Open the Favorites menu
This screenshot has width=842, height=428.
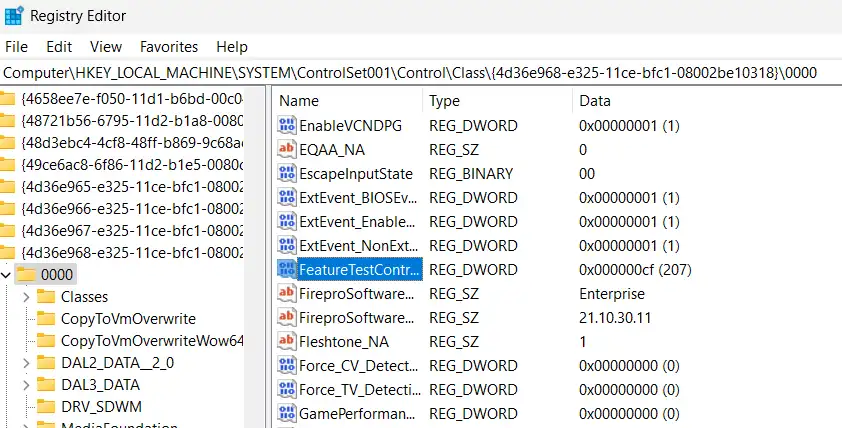pos(169,47)
